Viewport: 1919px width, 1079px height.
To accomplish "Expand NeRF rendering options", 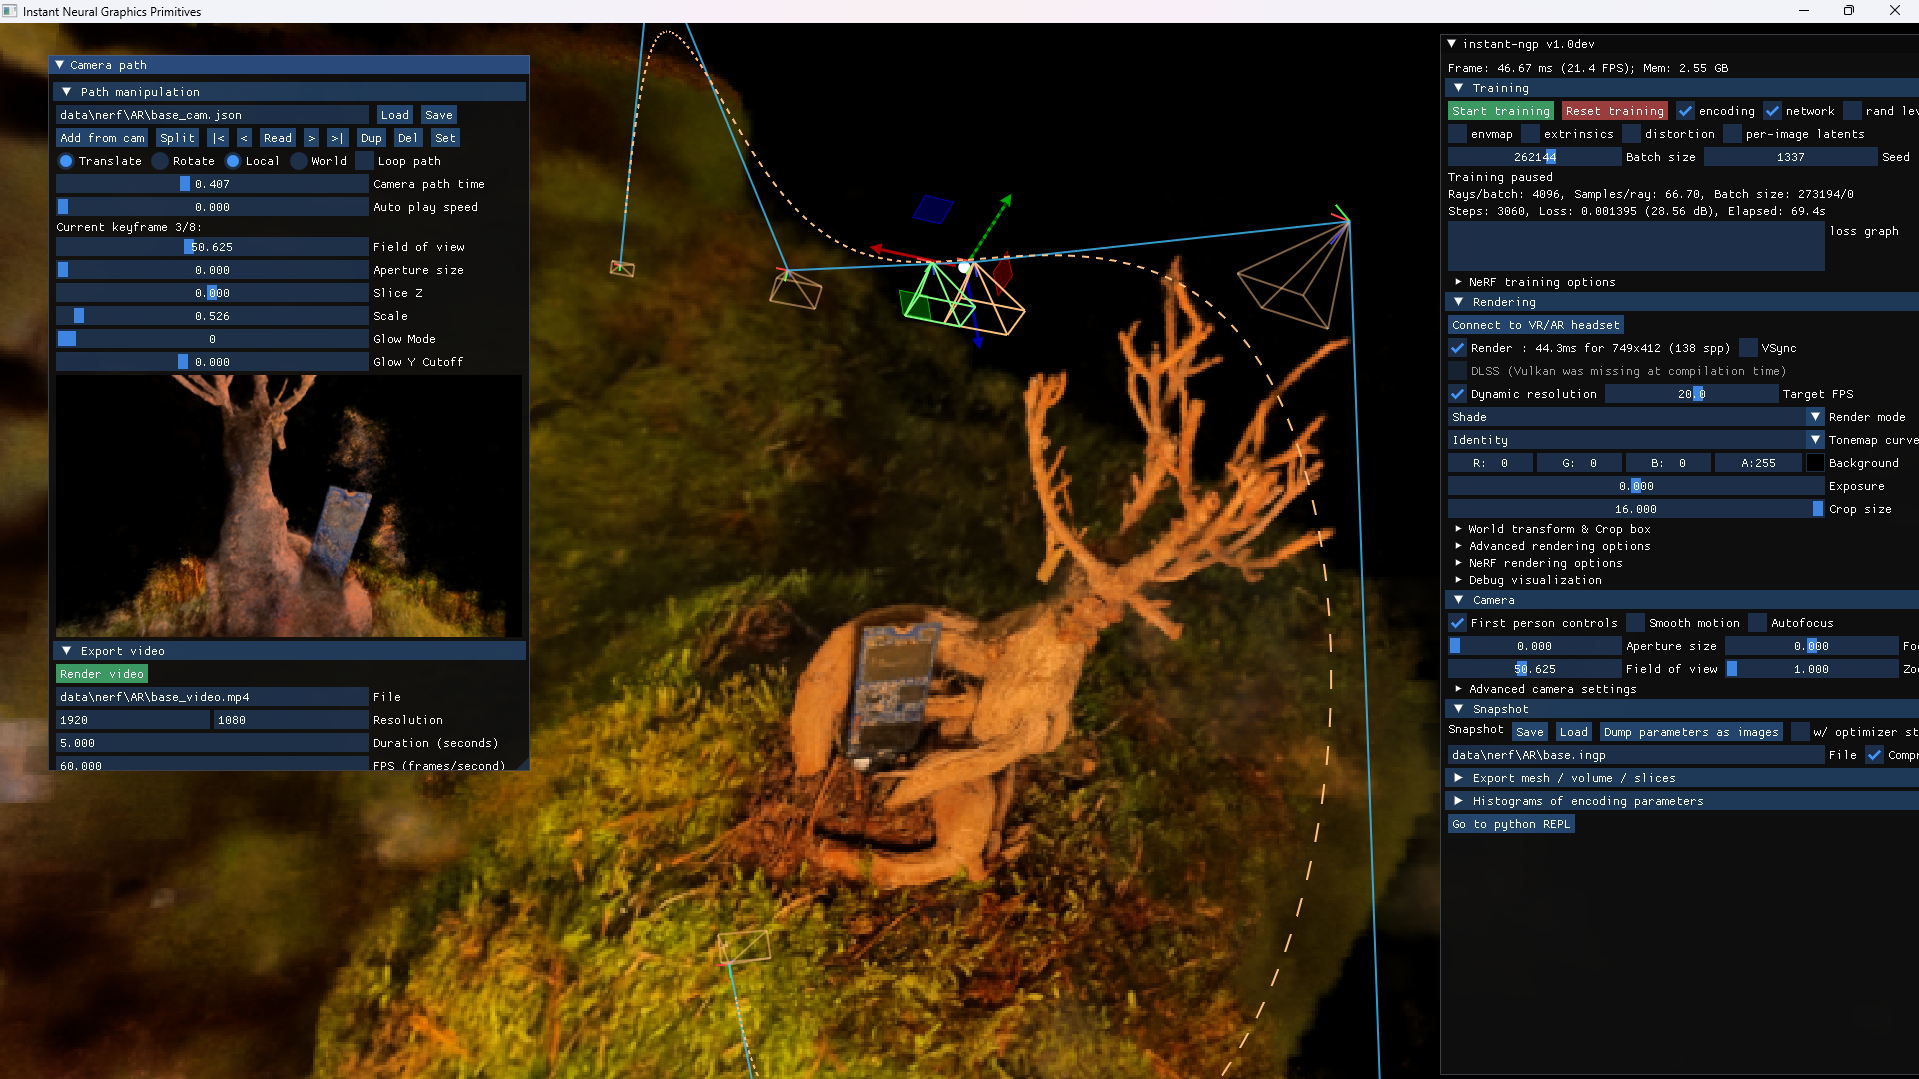I will click(1459, 563).
